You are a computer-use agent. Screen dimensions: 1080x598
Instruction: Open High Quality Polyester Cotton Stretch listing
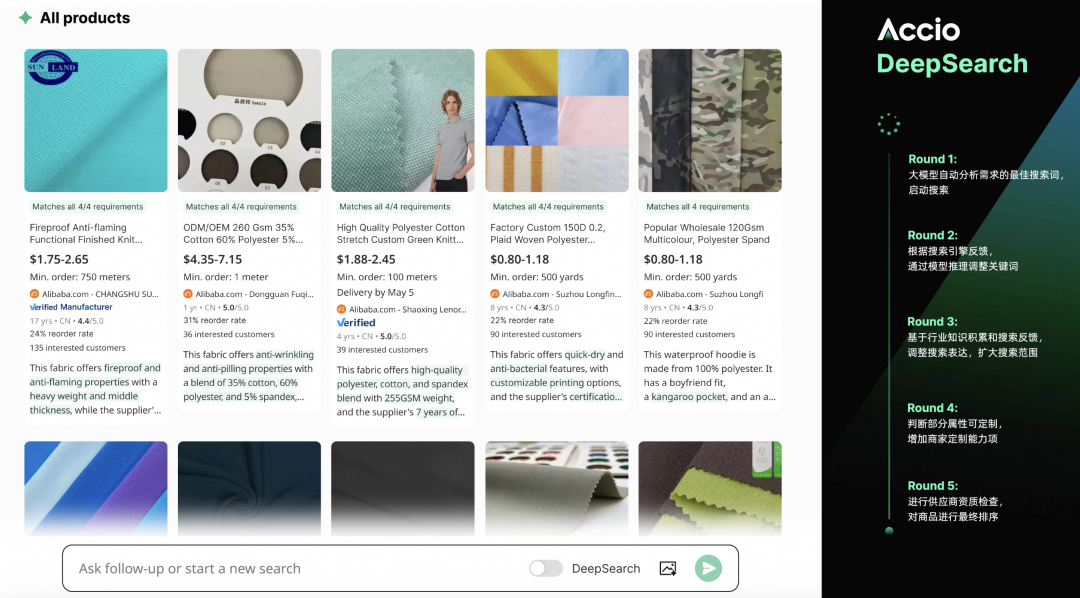[401, 234]
